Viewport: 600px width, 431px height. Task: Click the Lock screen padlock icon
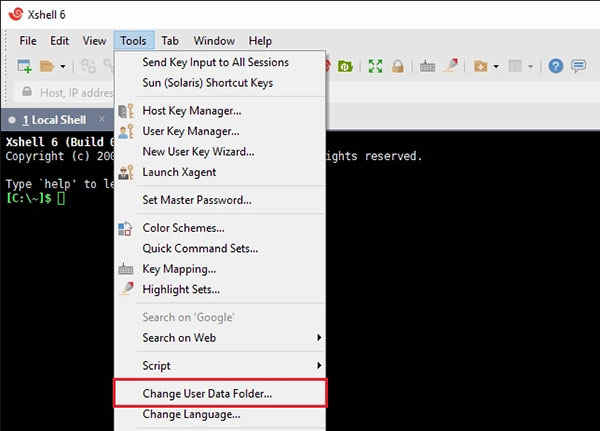pyautogui.click(x=398, y=66)
